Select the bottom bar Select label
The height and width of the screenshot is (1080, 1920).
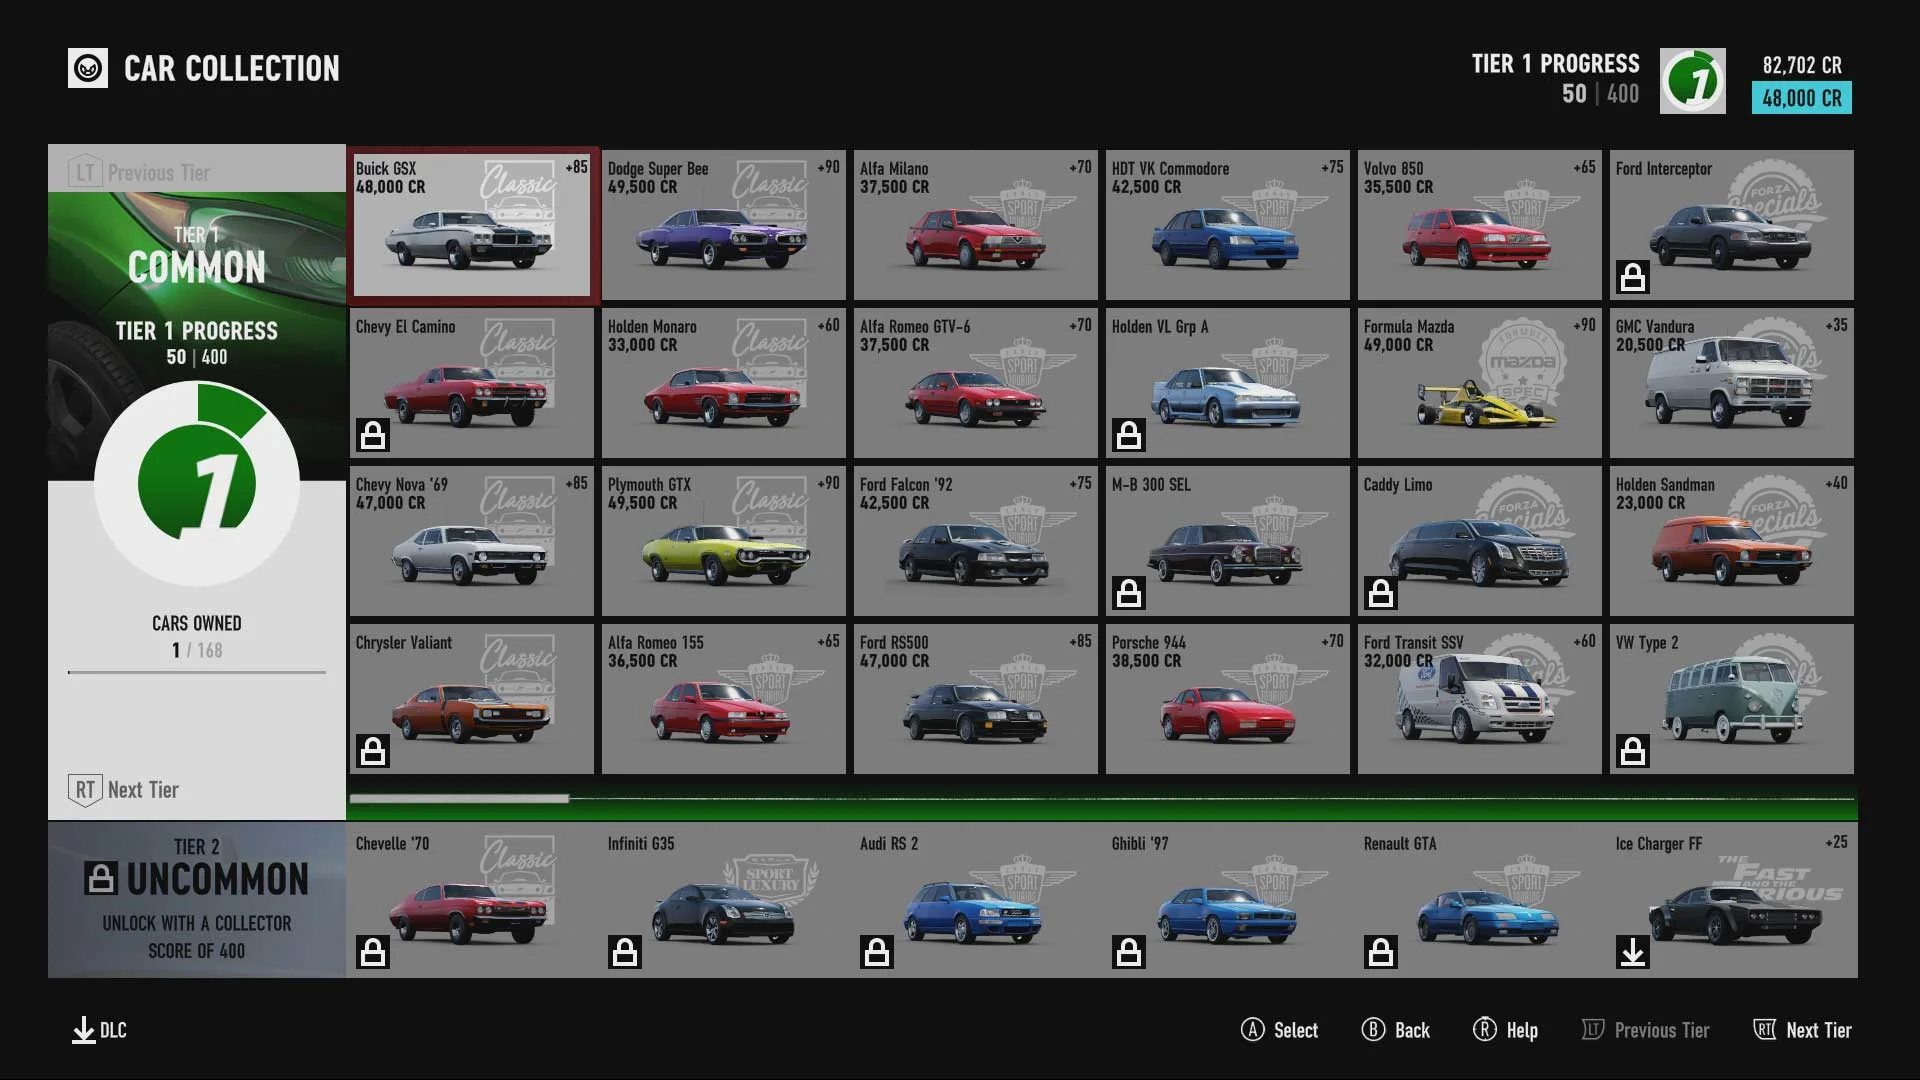1296,1030
